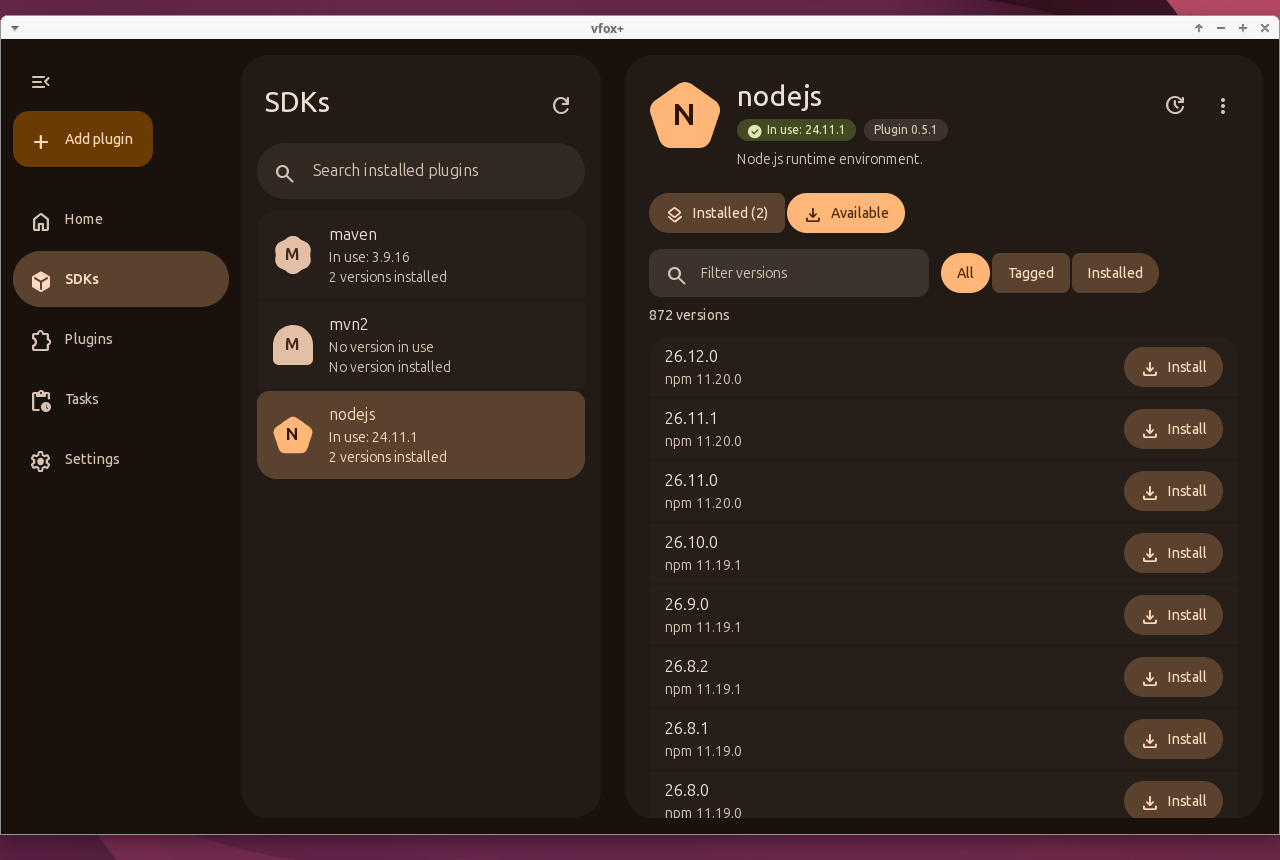Image resolution: width=1280 pixels, height=860 pixels.
Task: Click the Node.js runtime environment description
Action: click(x=830, y=159)
